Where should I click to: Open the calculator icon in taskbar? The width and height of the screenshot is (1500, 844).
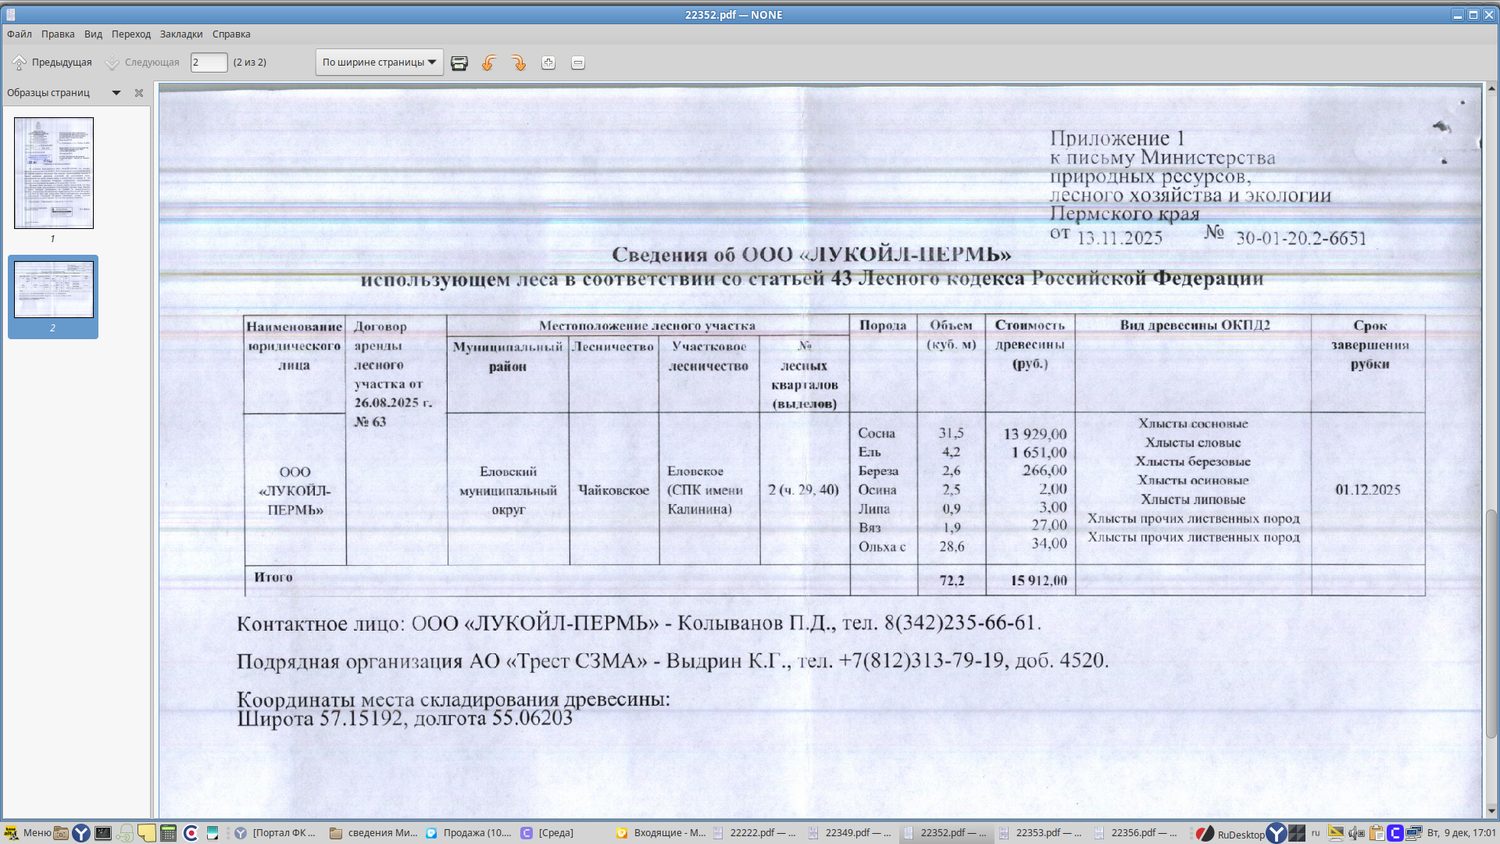168,833
